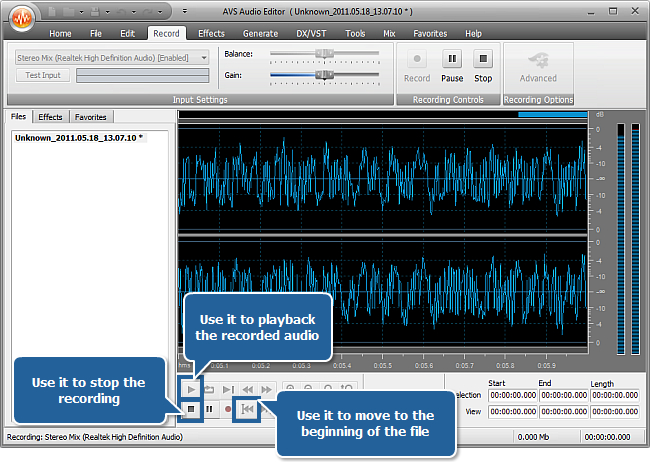Open the Generate ribbon tab

click(x=260, y=34)
